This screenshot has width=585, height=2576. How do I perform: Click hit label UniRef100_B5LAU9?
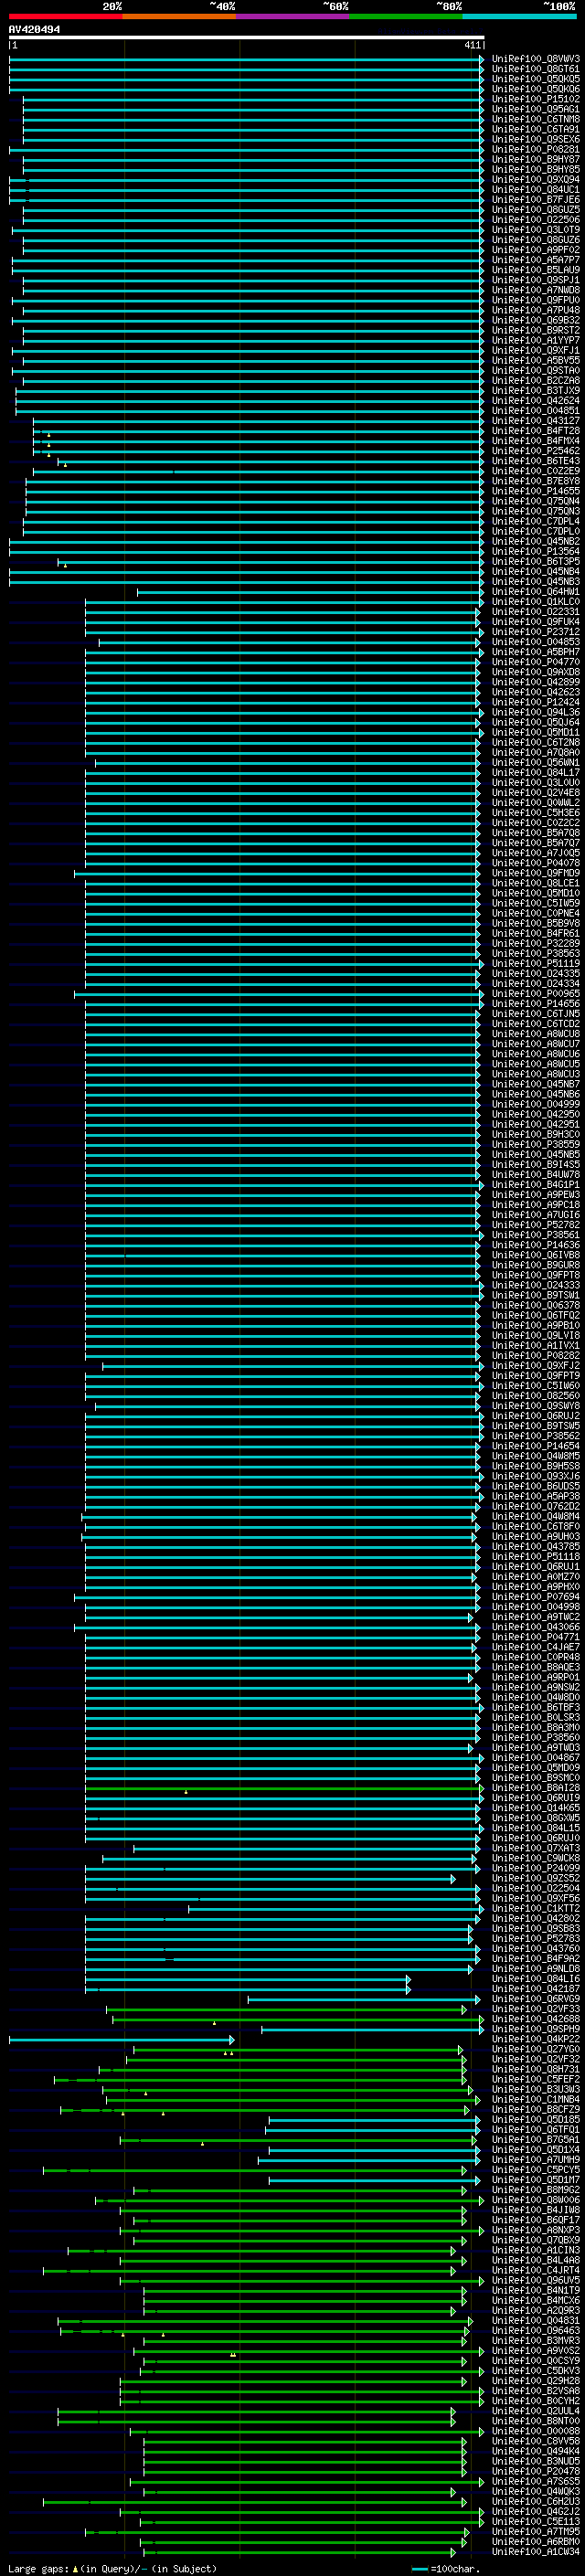tap(535, 269)
